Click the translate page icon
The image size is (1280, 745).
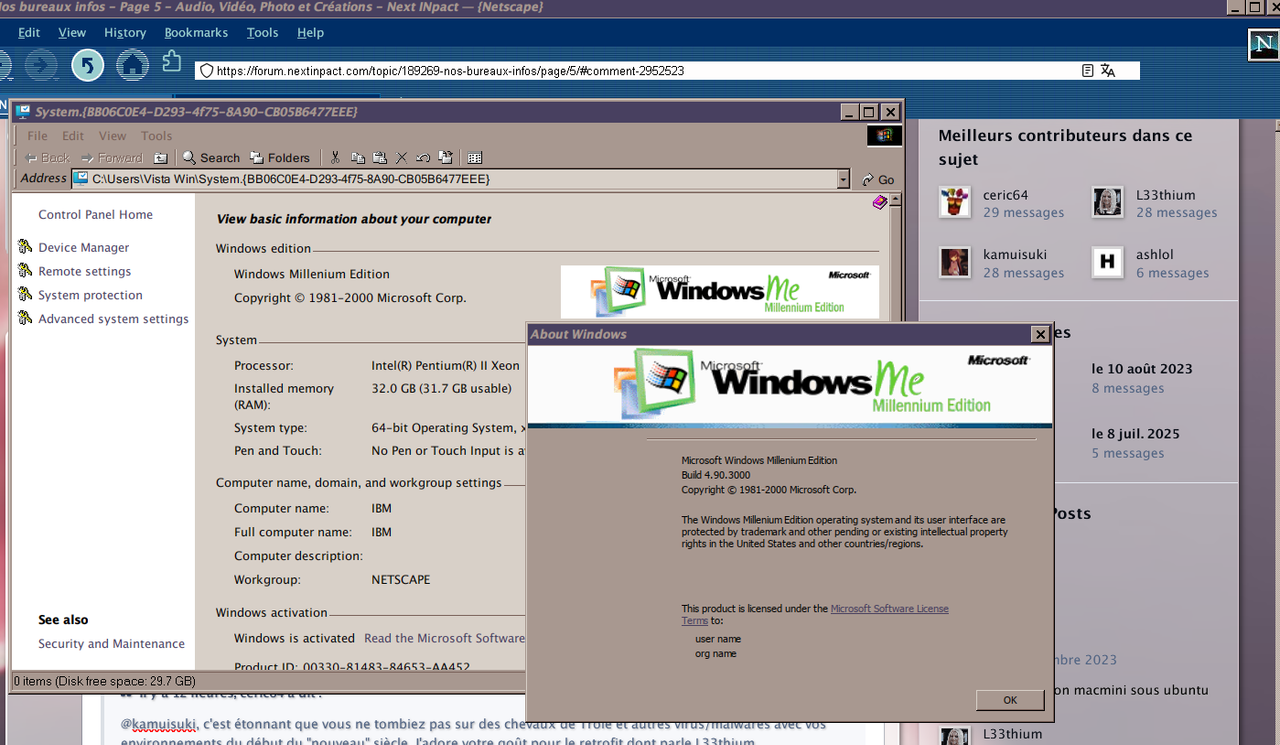[1107, 71]
